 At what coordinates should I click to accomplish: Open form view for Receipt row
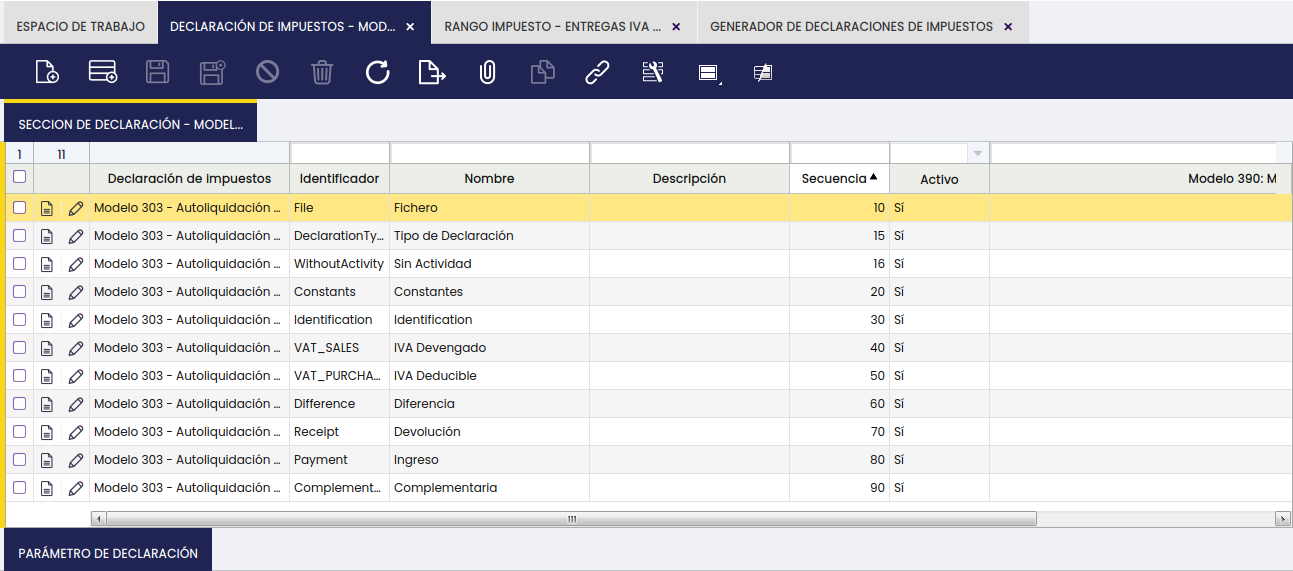[47, 432]
